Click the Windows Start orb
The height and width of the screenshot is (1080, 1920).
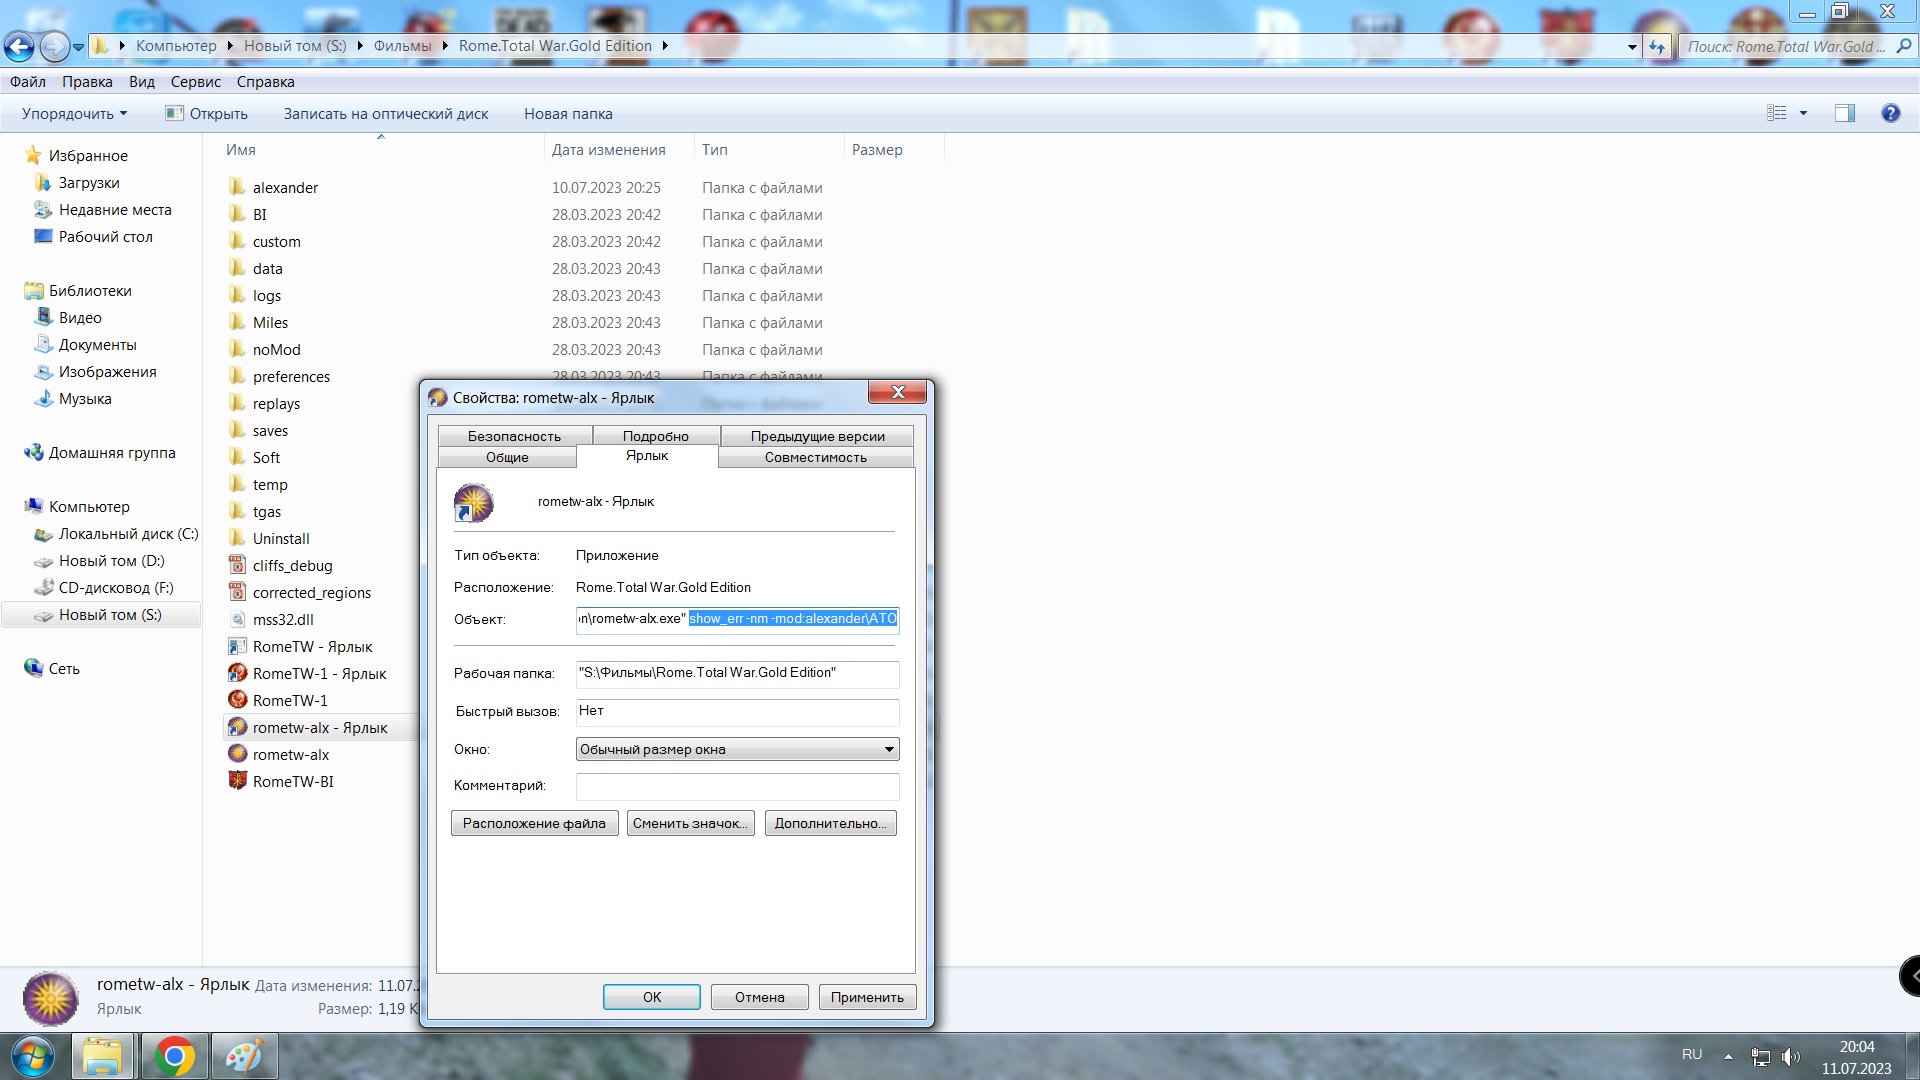tap(32, 1056)
